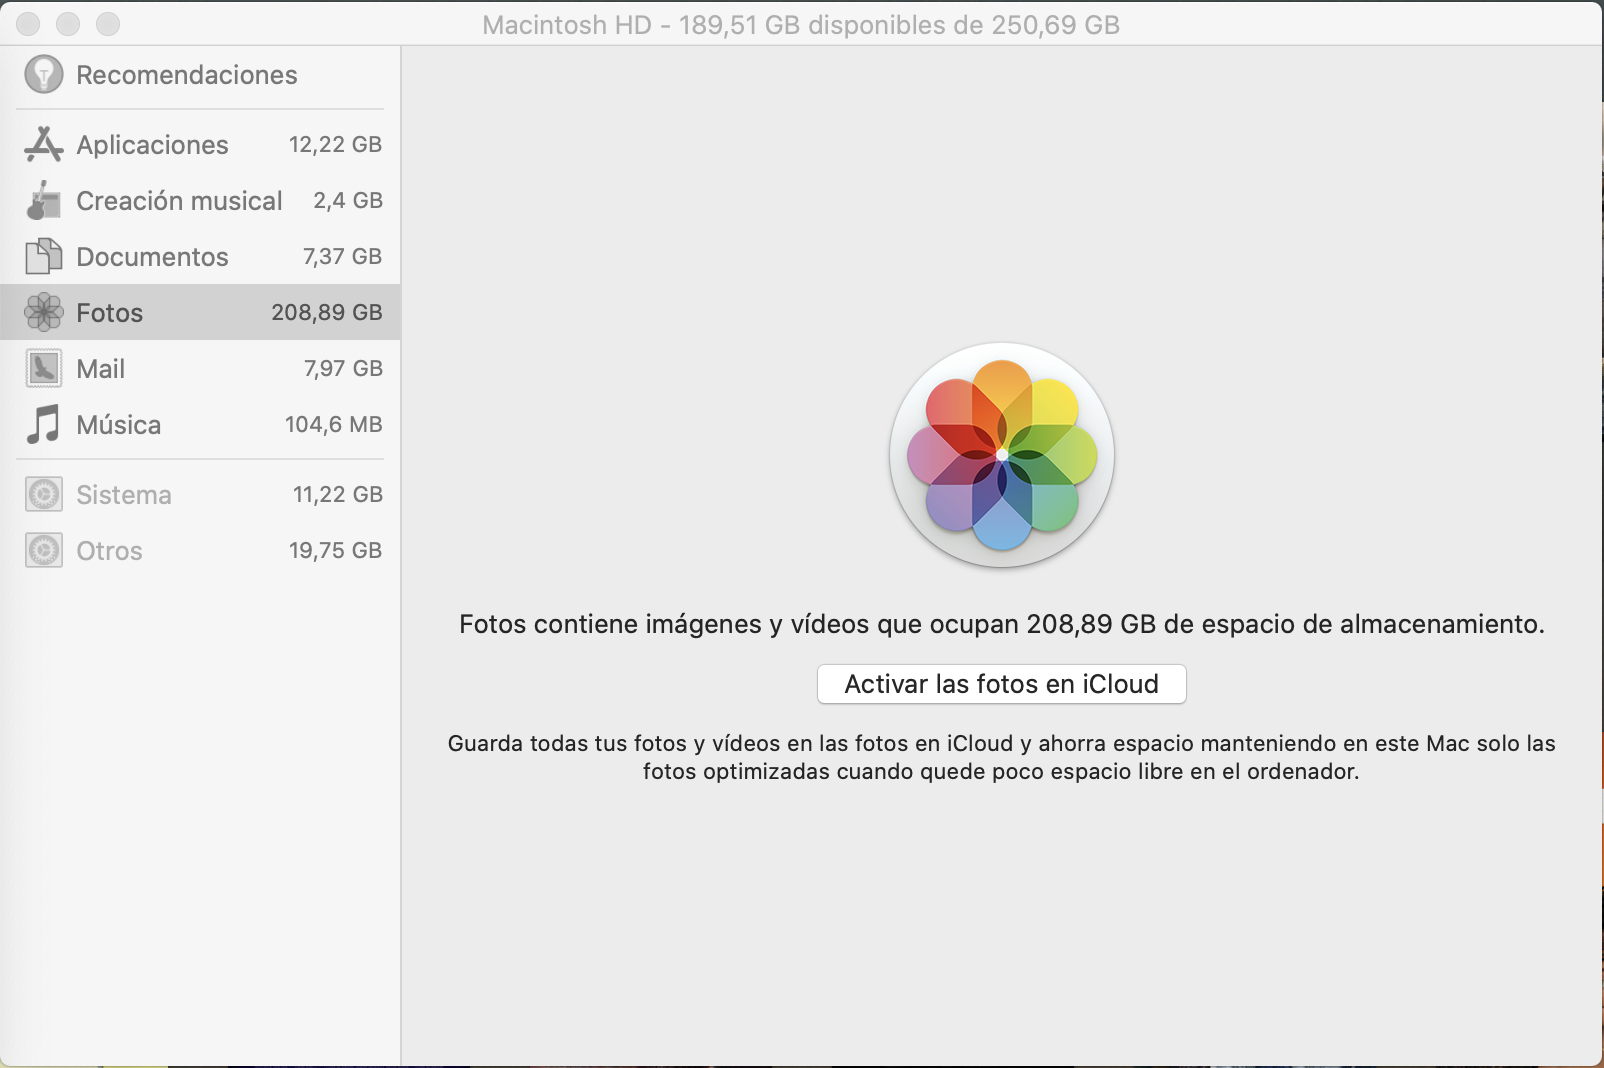Click the Creación musical guitar icon
1604x1068 pixels.
coord(44,200)
